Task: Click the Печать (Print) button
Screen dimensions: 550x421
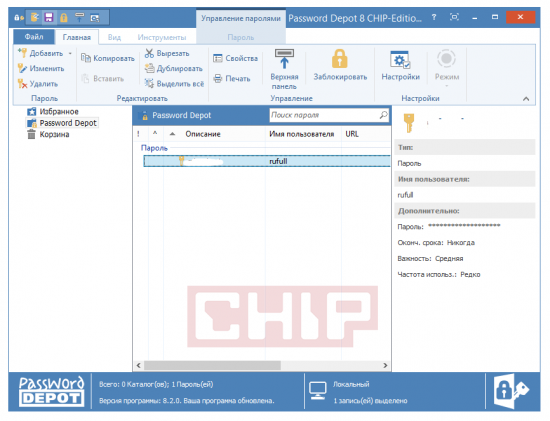Action: point(232,79)
